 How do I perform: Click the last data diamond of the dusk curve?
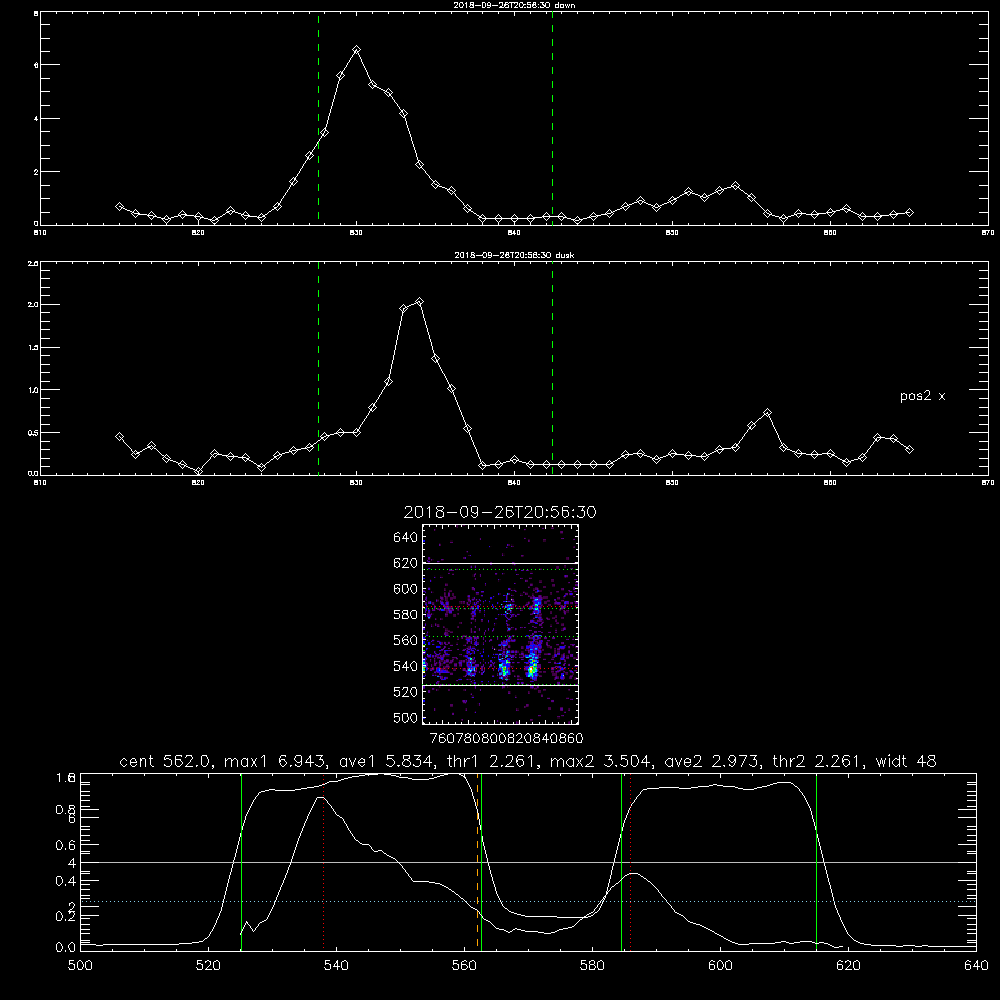point(909,450)
